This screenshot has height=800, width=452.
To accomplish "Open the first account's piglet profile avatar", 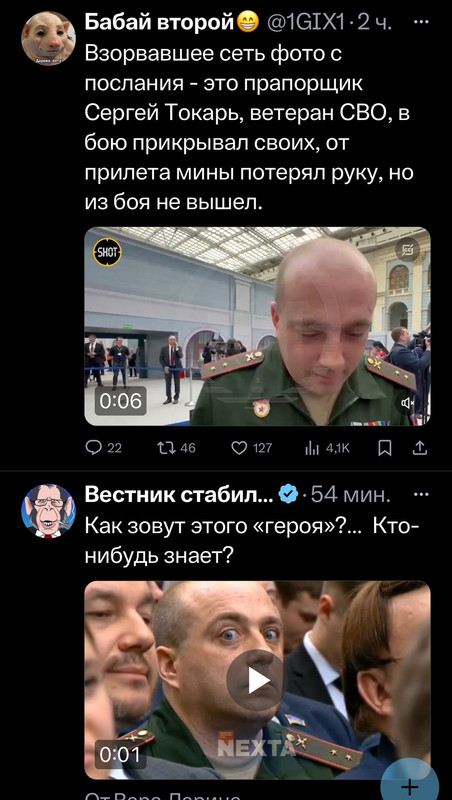I will (48, 38).
